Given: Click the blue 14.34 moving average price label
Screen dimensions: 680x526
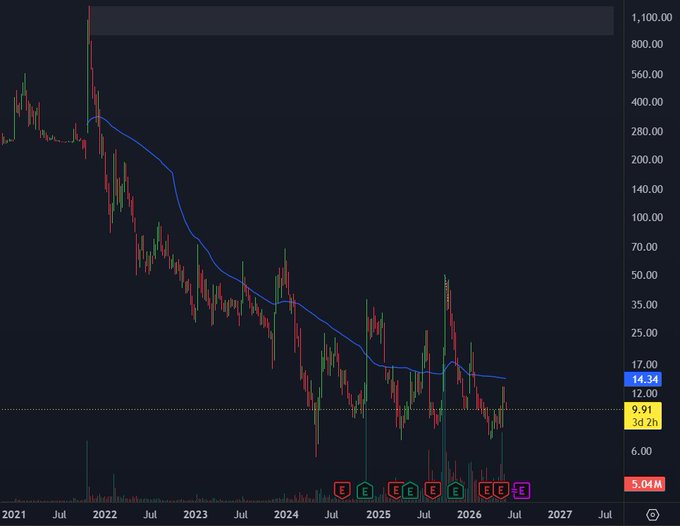Looking at the screenshot, I should [643, 379].
